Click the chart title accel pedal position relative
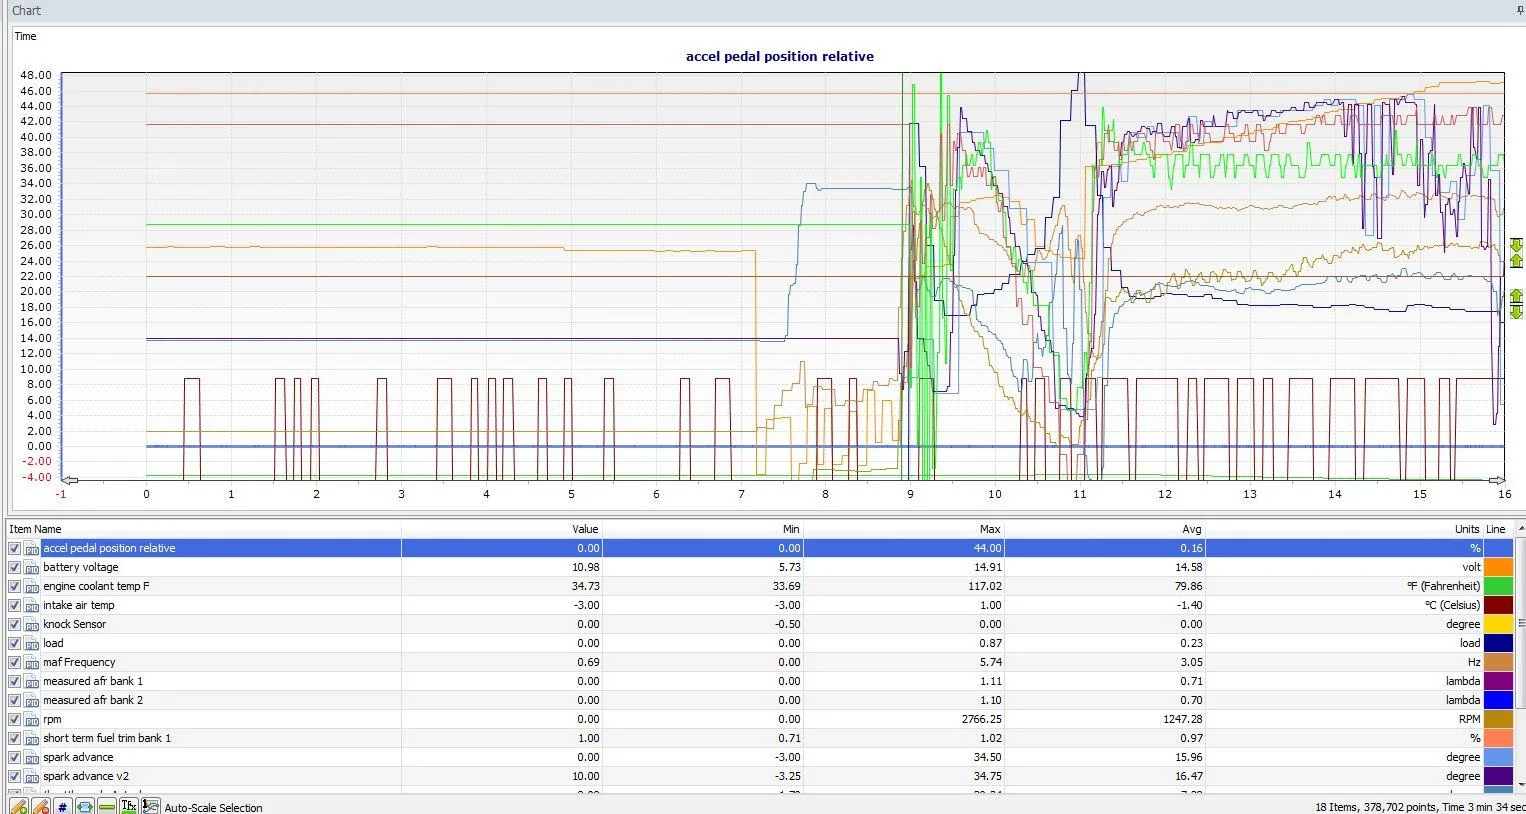1526x814 pixels. point(780,56)
